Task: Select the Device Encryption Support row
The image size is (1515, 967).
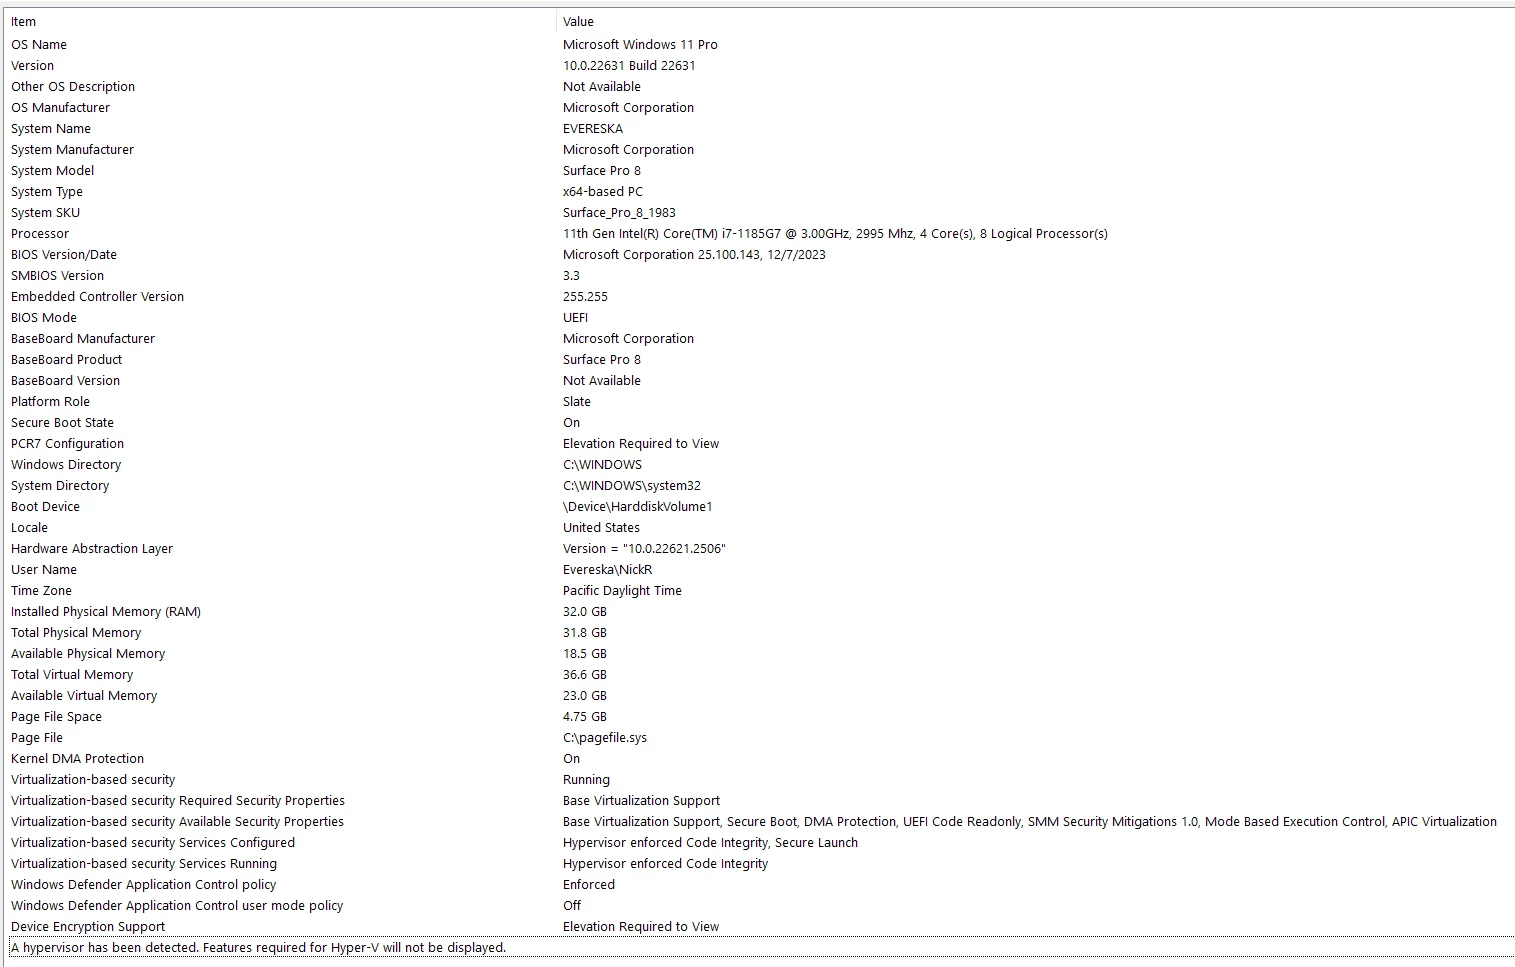Action: (757, 926)
